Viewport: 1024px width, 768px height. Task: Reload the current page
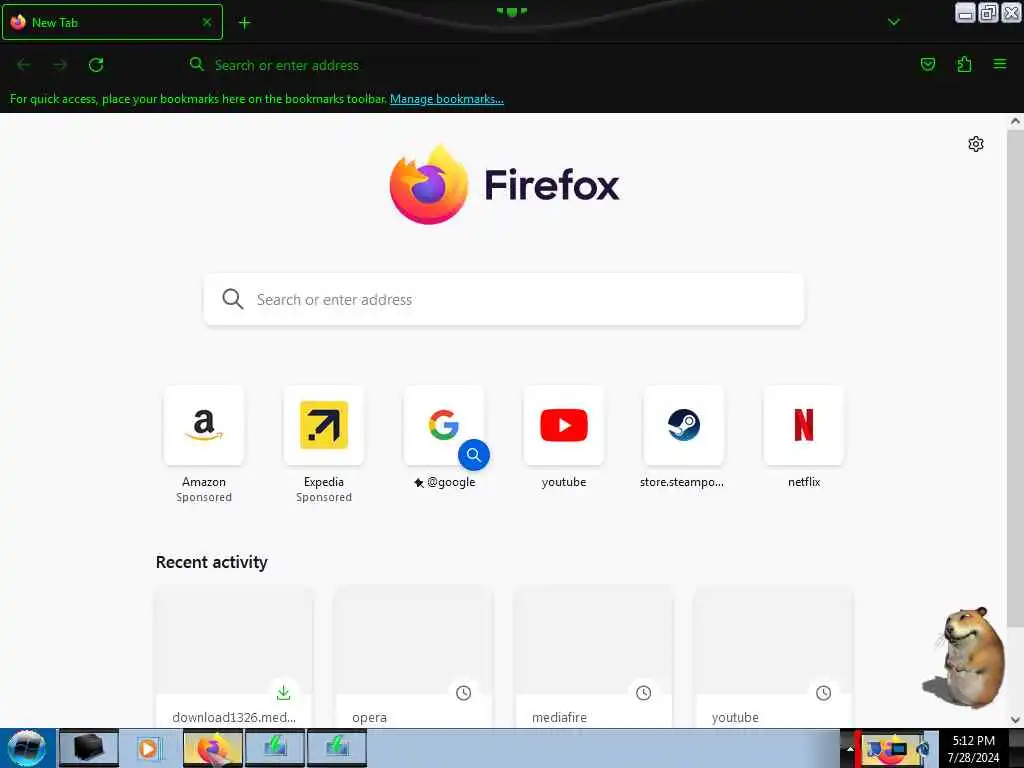click(x=96, y=65)
